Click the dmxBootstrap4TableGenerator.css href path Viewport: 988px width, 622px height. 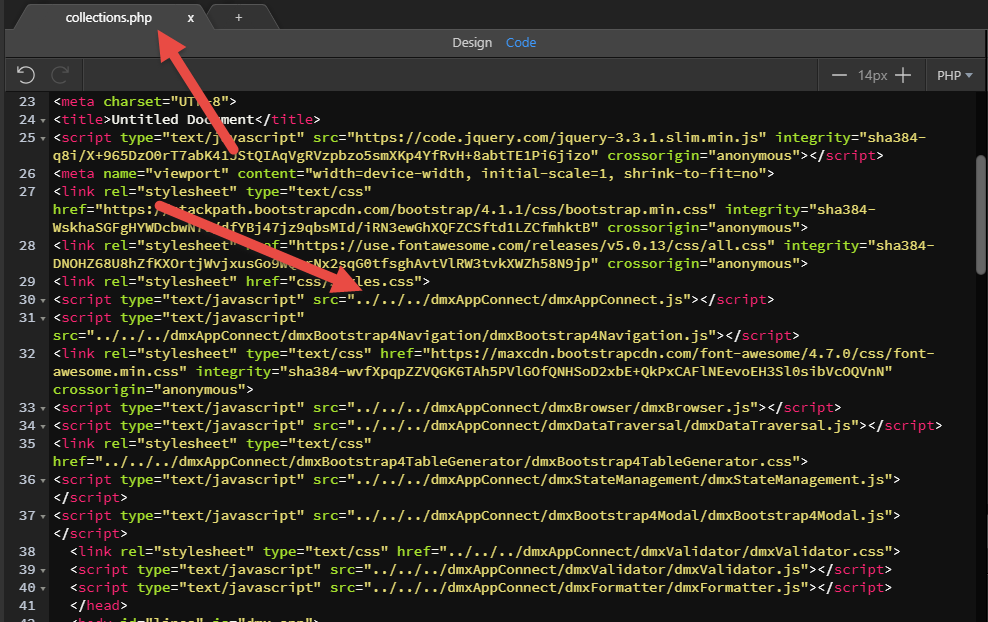(x=447, y=462)
